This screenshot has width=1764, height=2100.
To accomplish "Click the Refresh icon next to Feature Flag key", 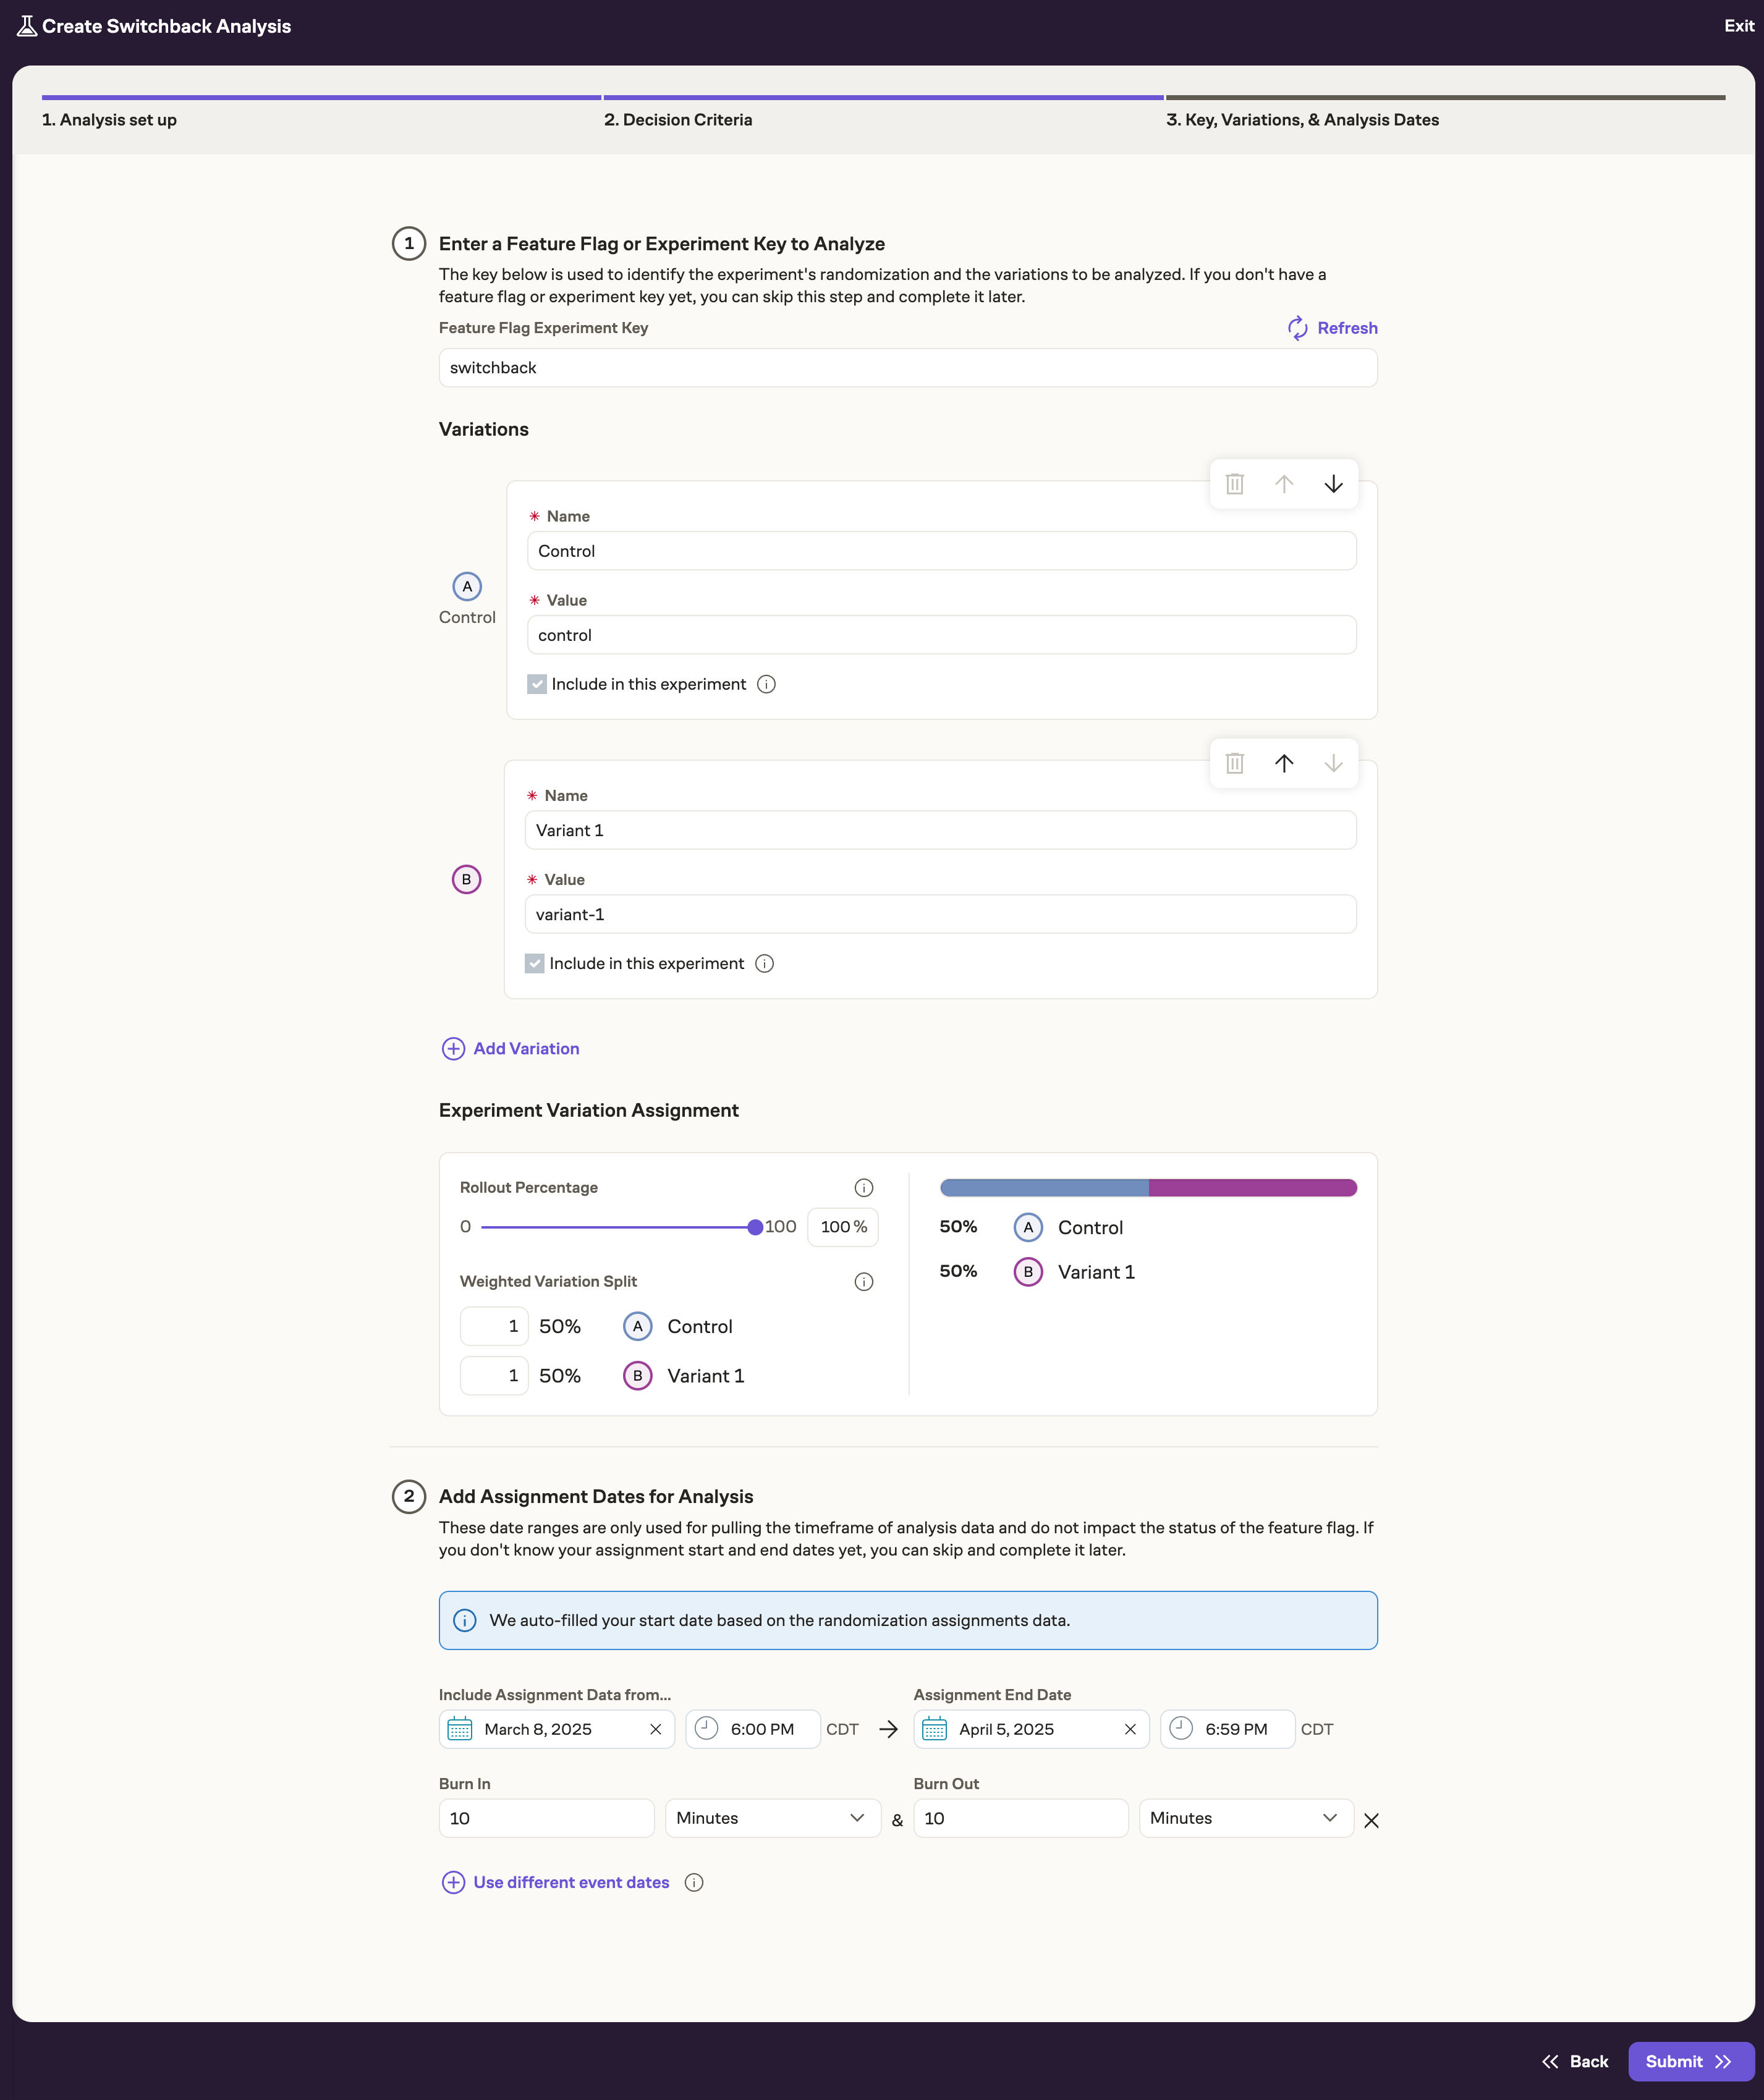I will (x=1297, y=328).
